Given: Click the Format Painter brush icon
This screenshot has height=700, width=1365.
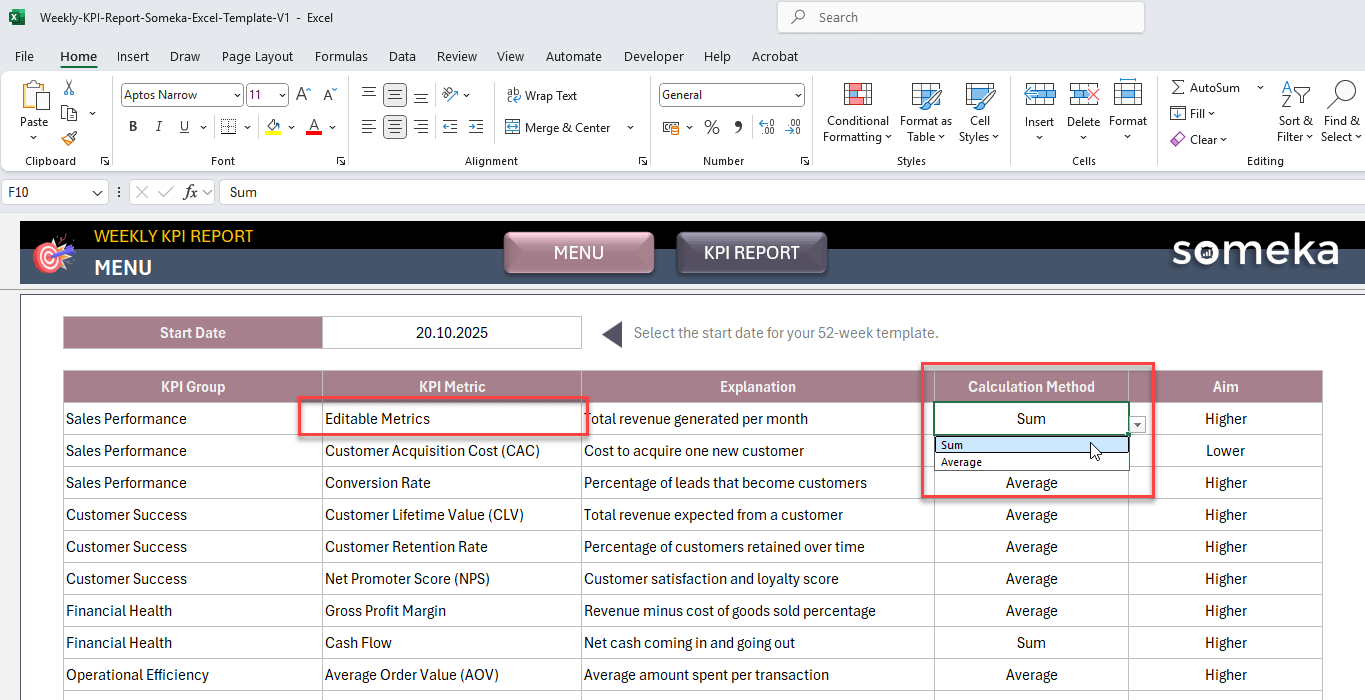Looking at the screenshot, I should point(68,138).
